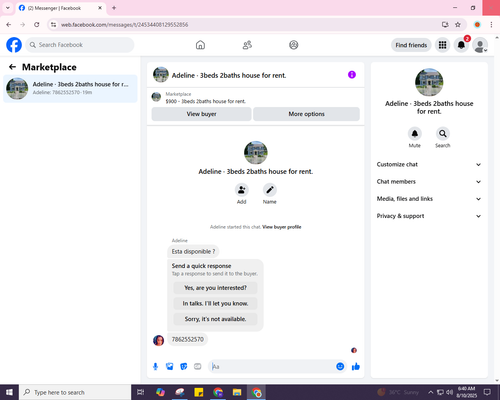Open the Windows Start menu
Viewport: 500px width, 400px height.
click(9, 392)
